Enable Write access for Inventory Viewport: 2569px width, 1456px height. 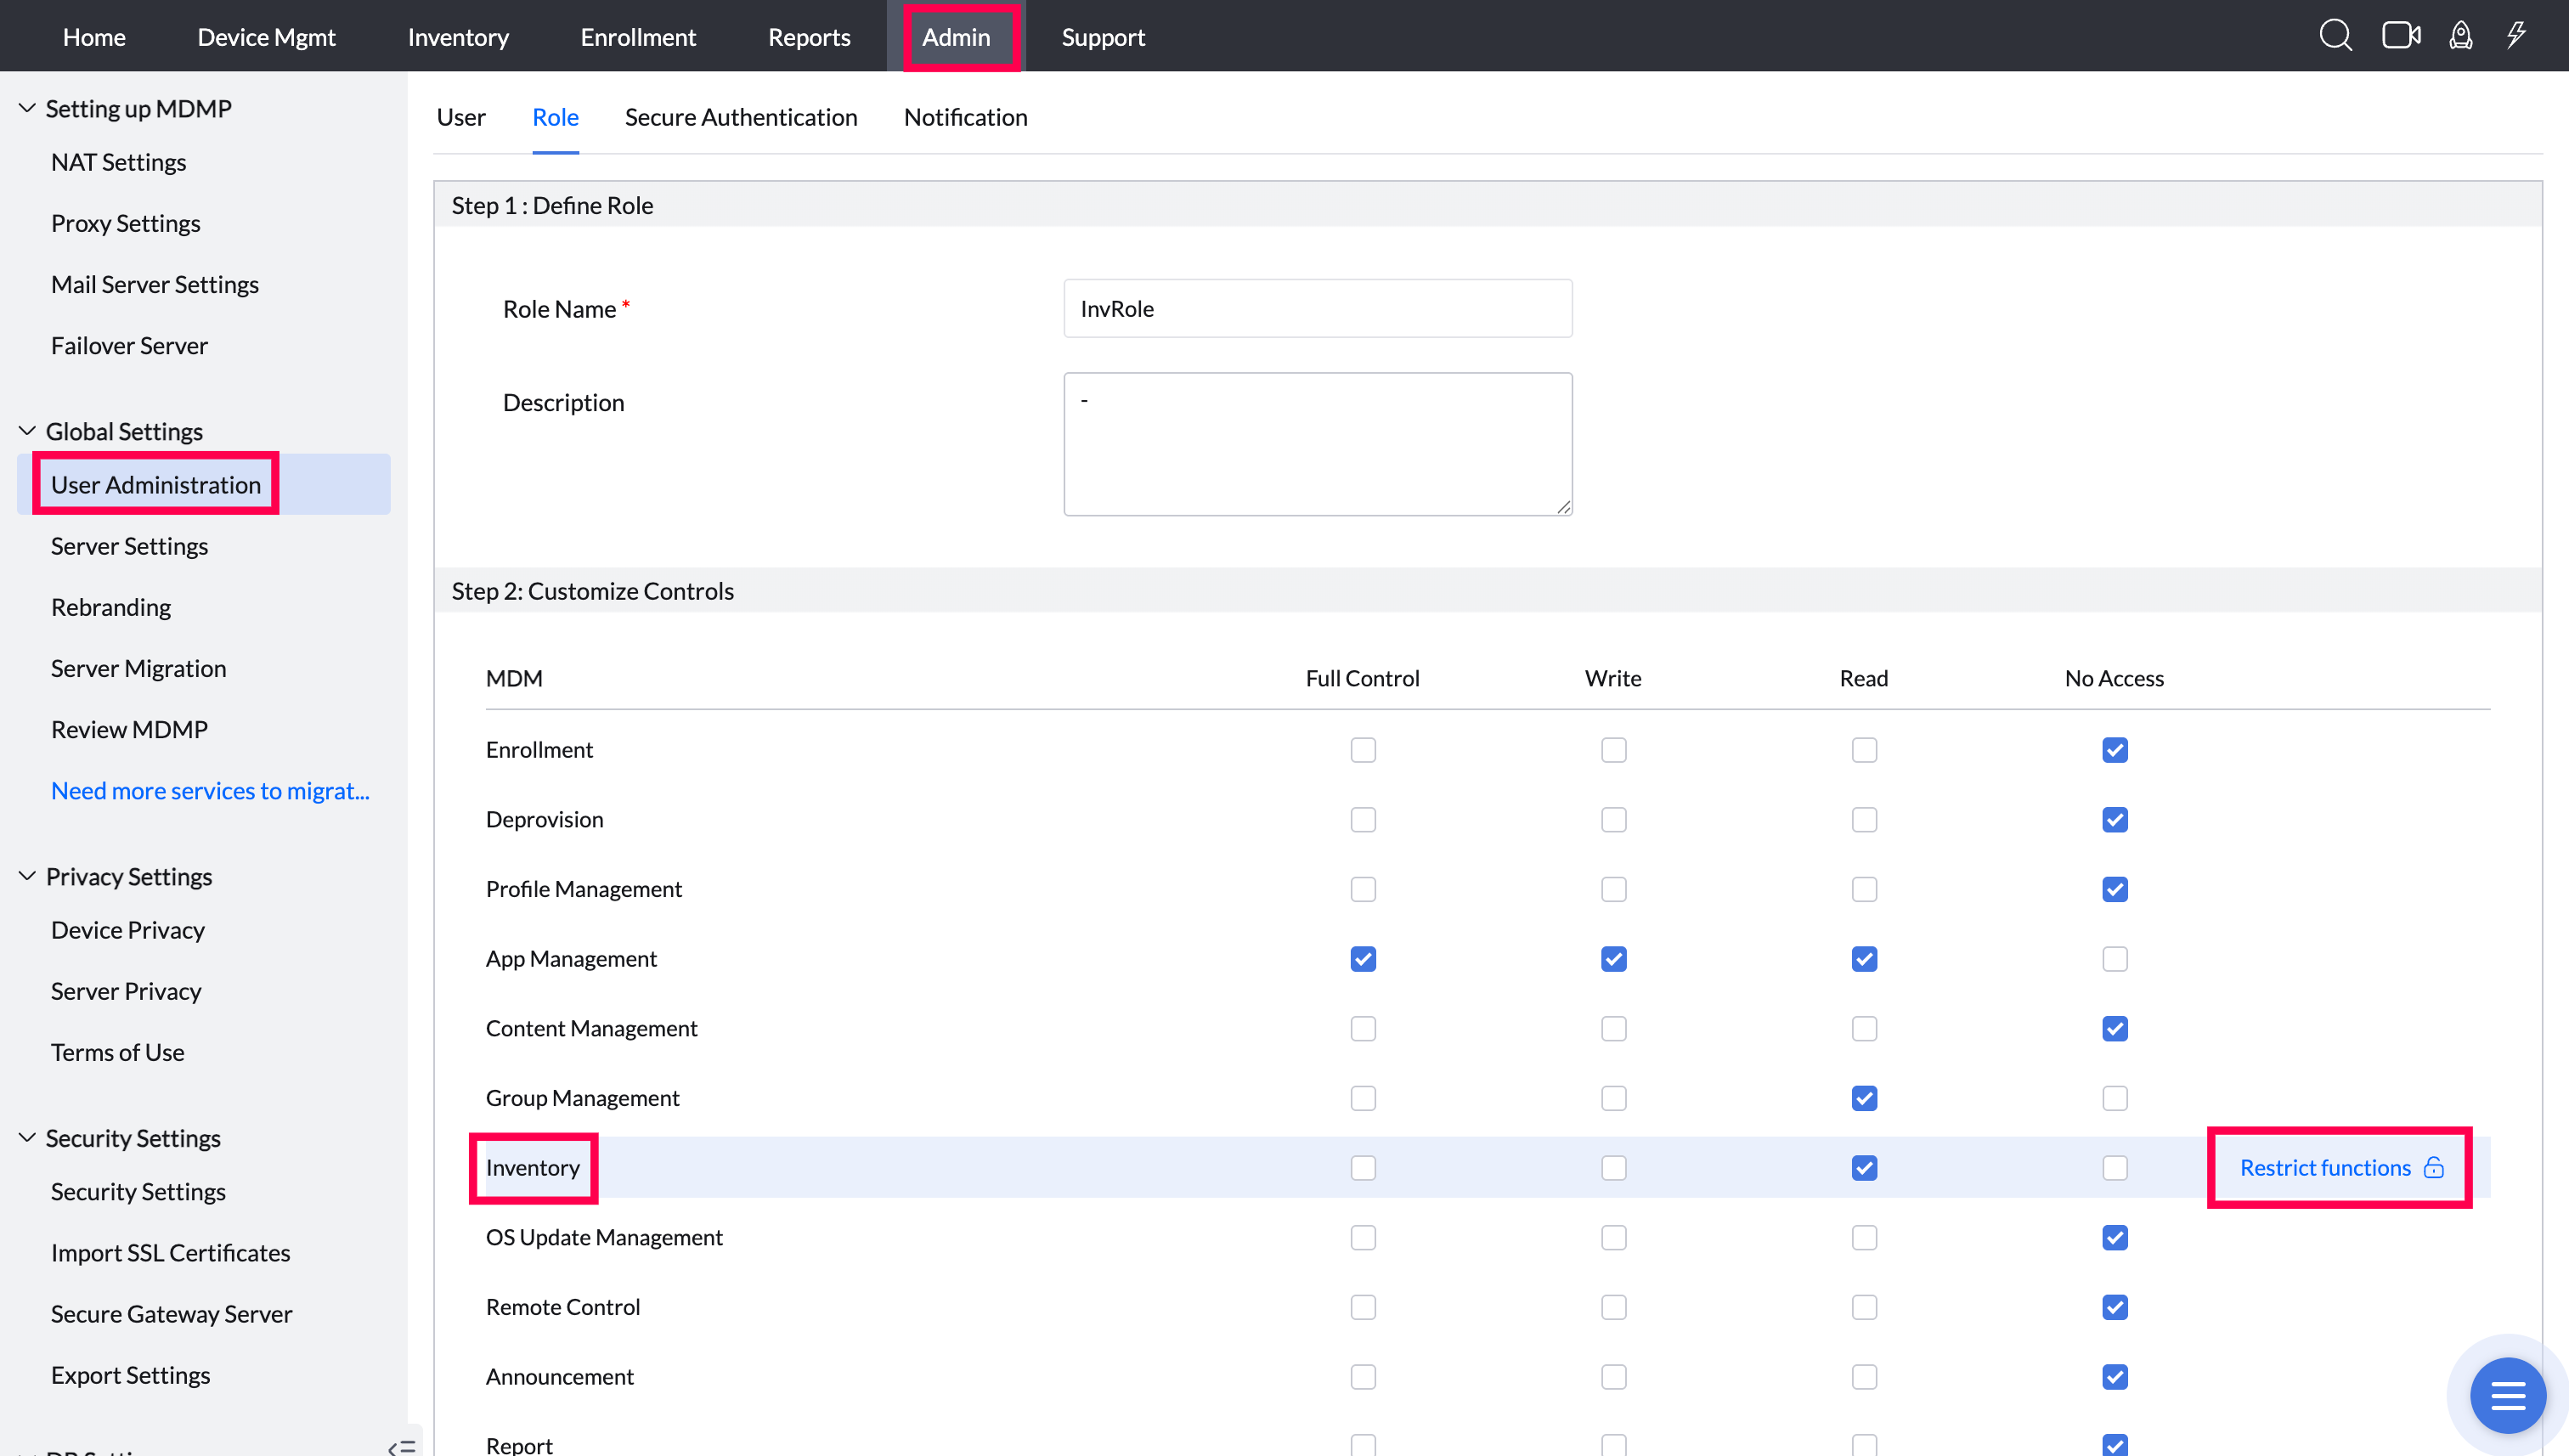point(1613,1168)
